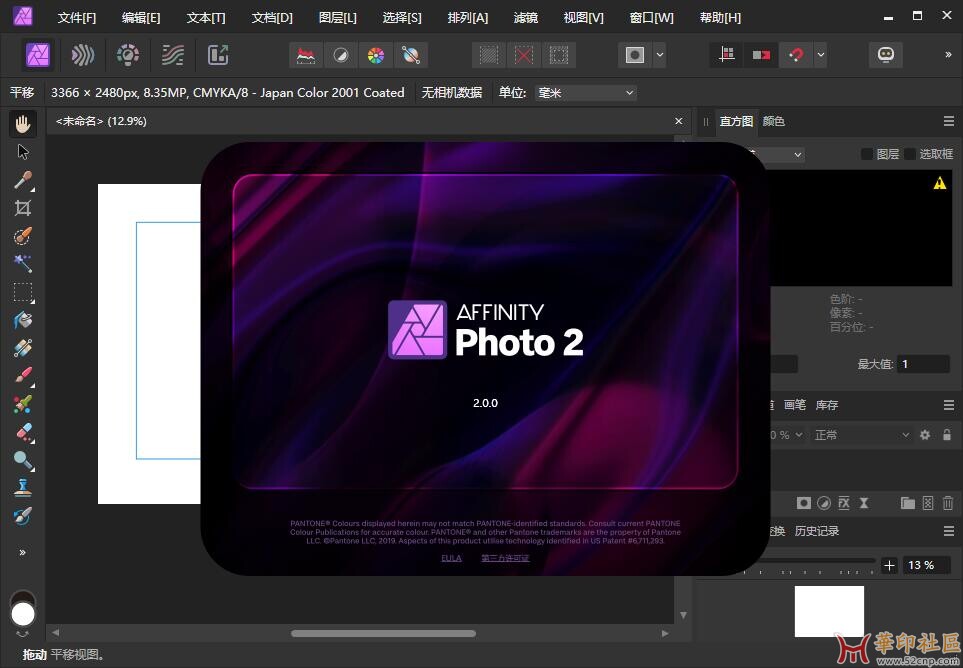Select the Clone stamp tool

[x=23, y=488]
